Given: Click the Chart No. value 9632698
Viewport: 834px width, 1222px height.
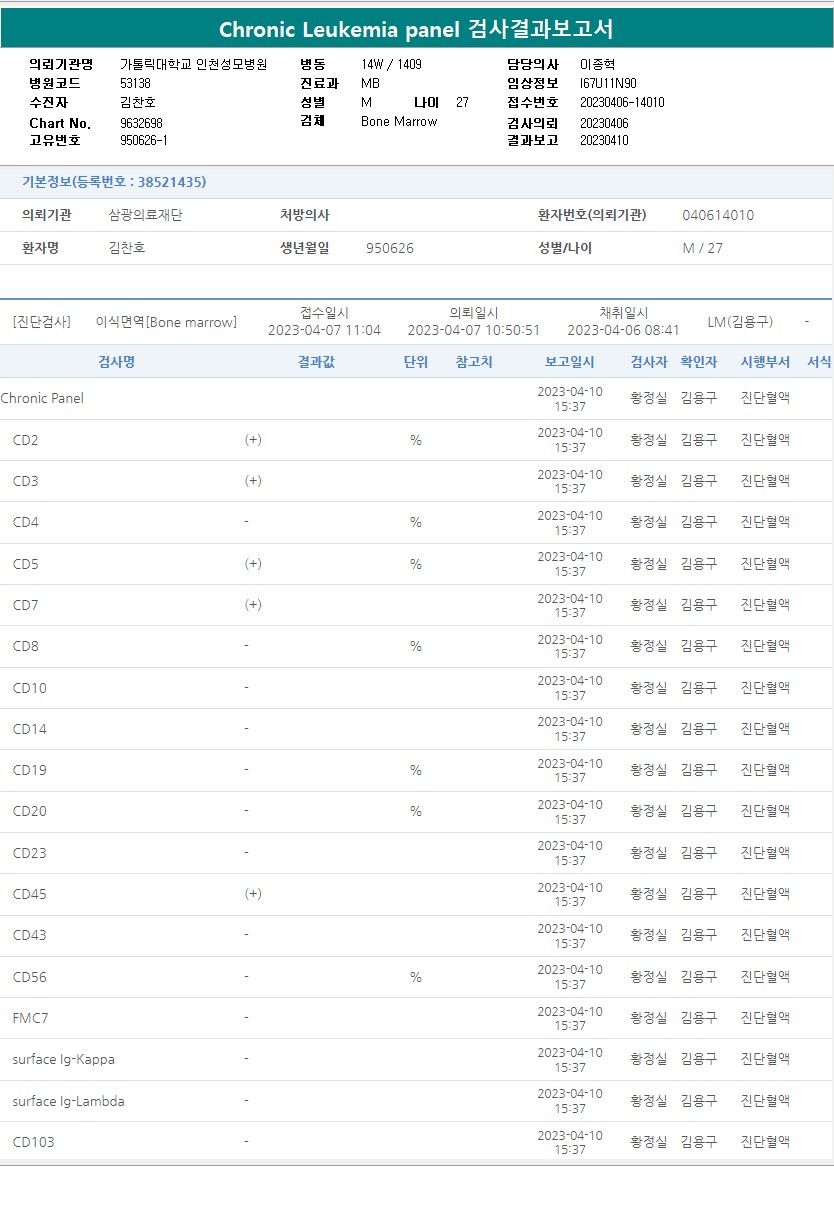Looking at the screenshot, I should (x=141, y=123).
